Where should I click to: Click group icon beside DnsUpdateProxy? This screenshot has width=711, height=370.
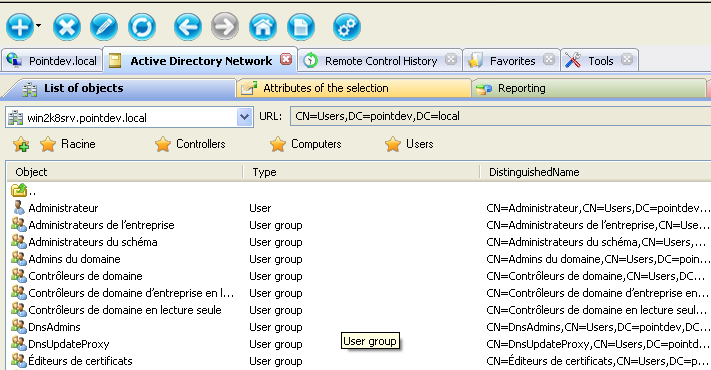(19, 343)
